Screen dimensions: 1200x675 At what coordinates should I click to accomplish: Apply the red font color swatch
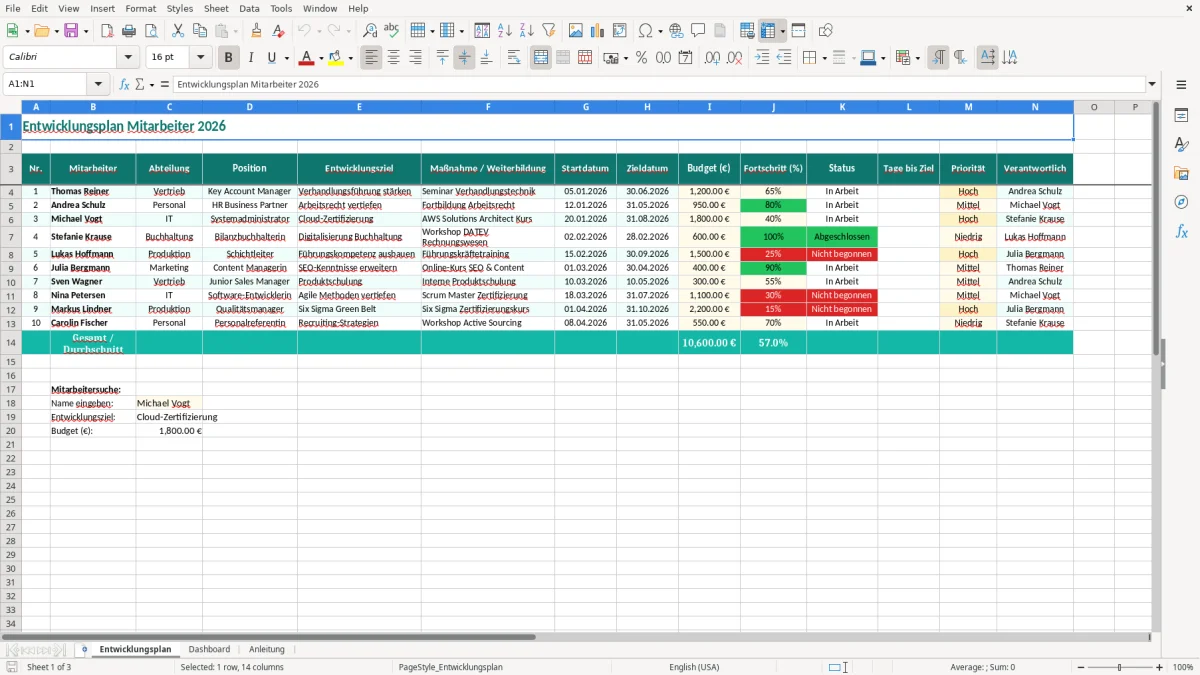tap(306, 58)
